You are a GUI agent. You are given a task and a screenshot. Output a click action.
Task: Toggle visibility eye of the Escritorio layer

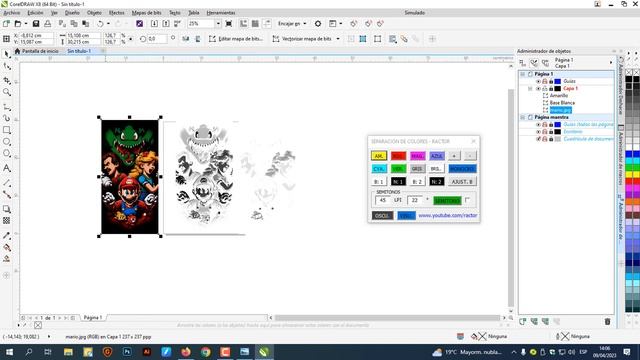pyautogui.click(x=538, y=132)
